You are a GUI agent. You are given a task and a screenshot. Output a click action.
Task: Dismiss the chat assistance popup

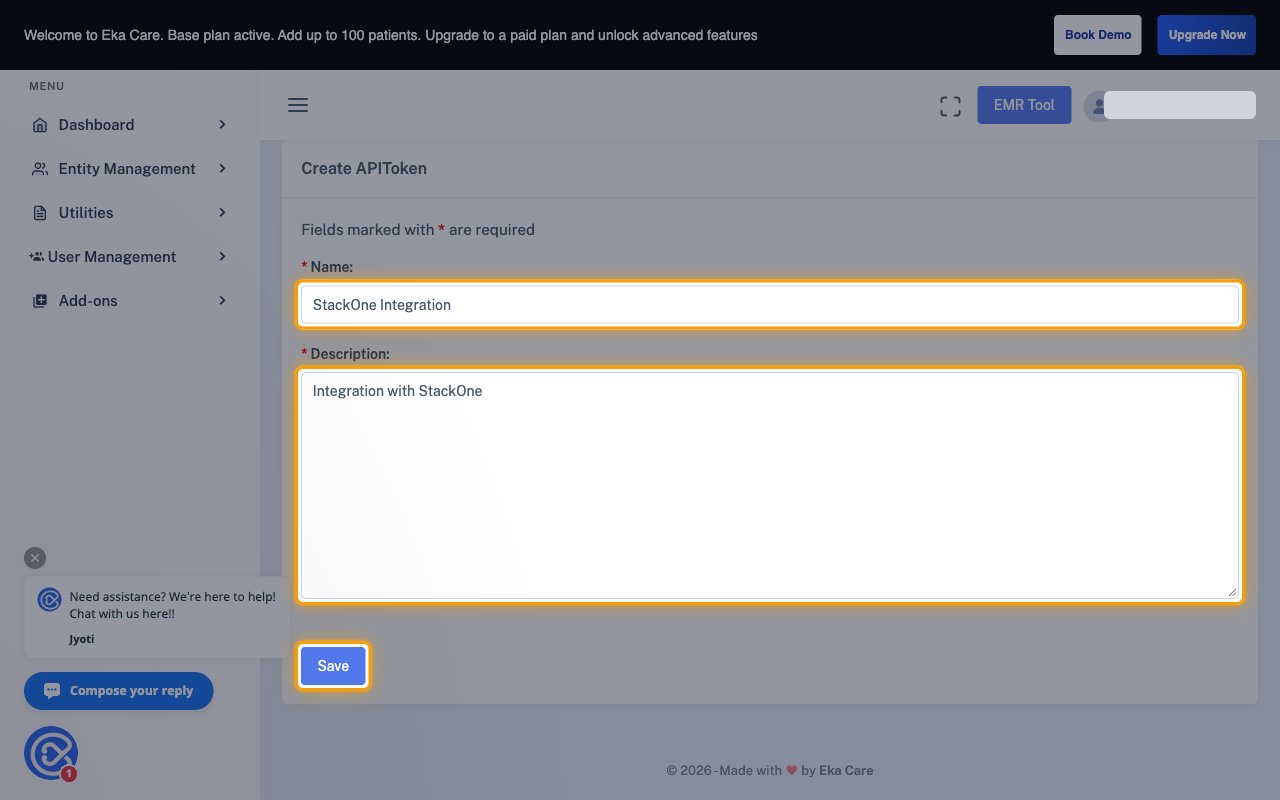point(35,558)
